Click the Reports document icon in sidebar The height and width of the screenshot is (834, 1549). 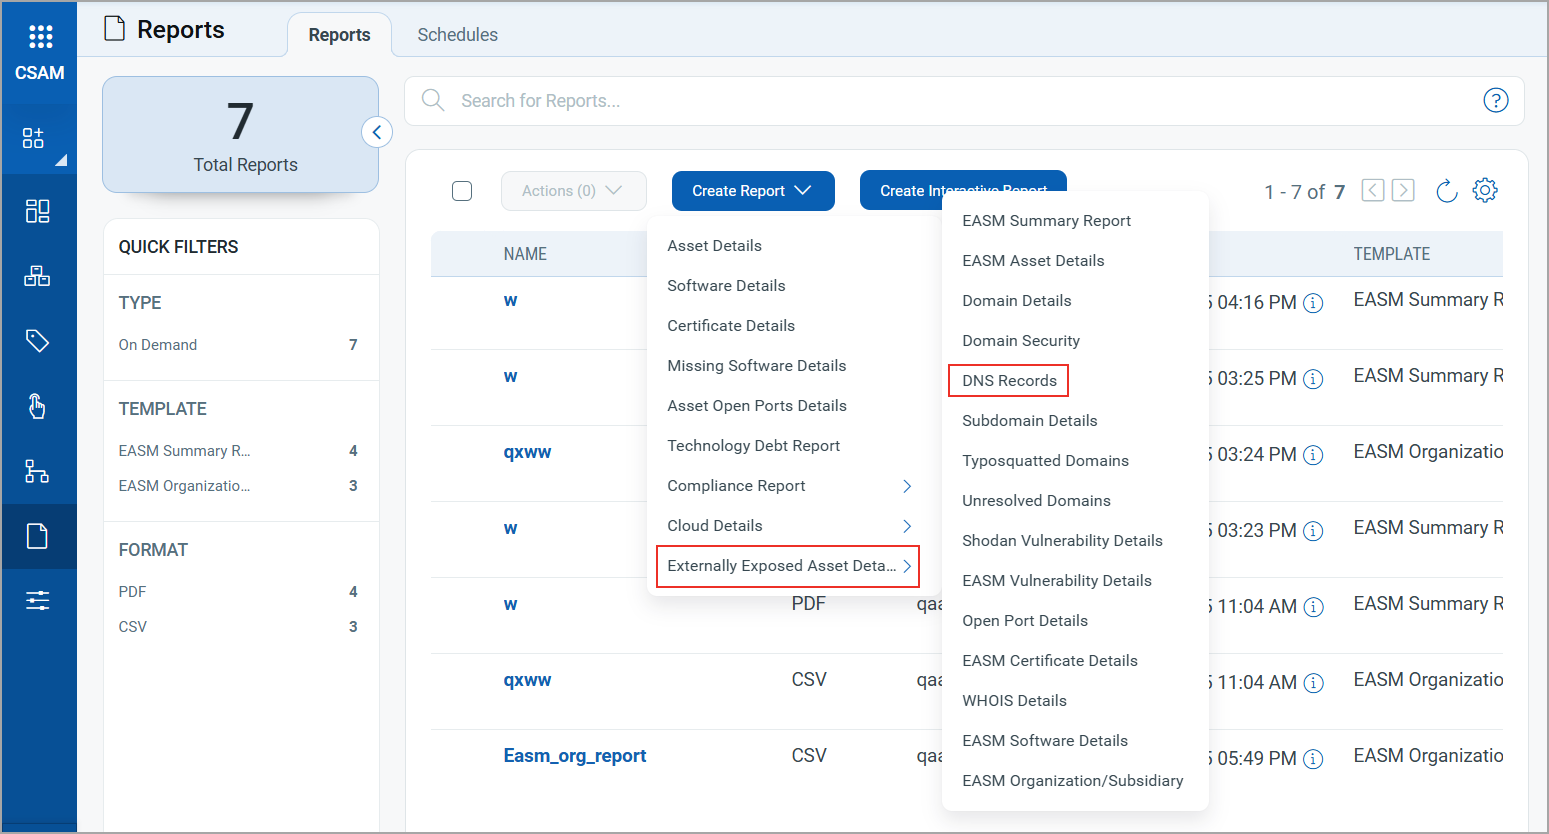pyautogui.click(x=37, y=536)
